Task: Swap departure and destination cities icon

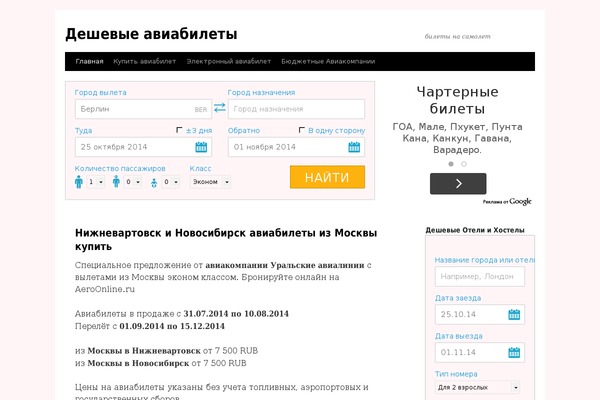Action: coord(220,108)
